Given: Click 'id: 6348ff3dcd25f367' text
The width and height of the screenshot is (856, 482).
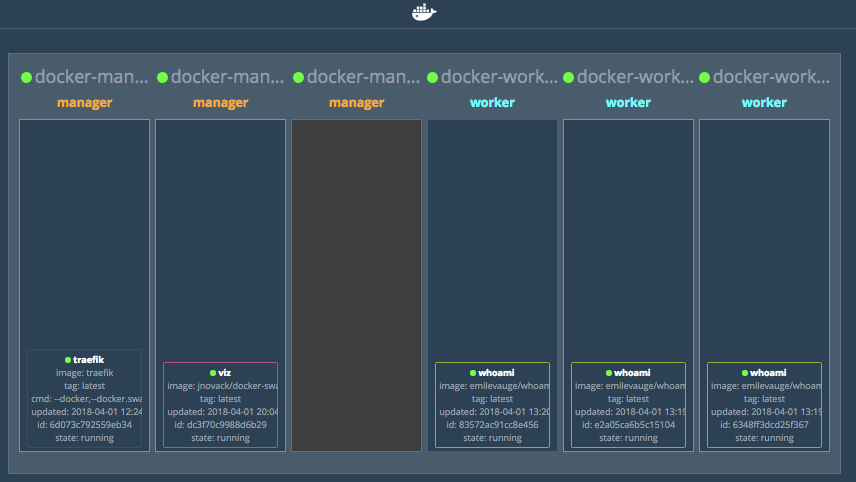Looking at the screenshot, I should coord(764,425).
